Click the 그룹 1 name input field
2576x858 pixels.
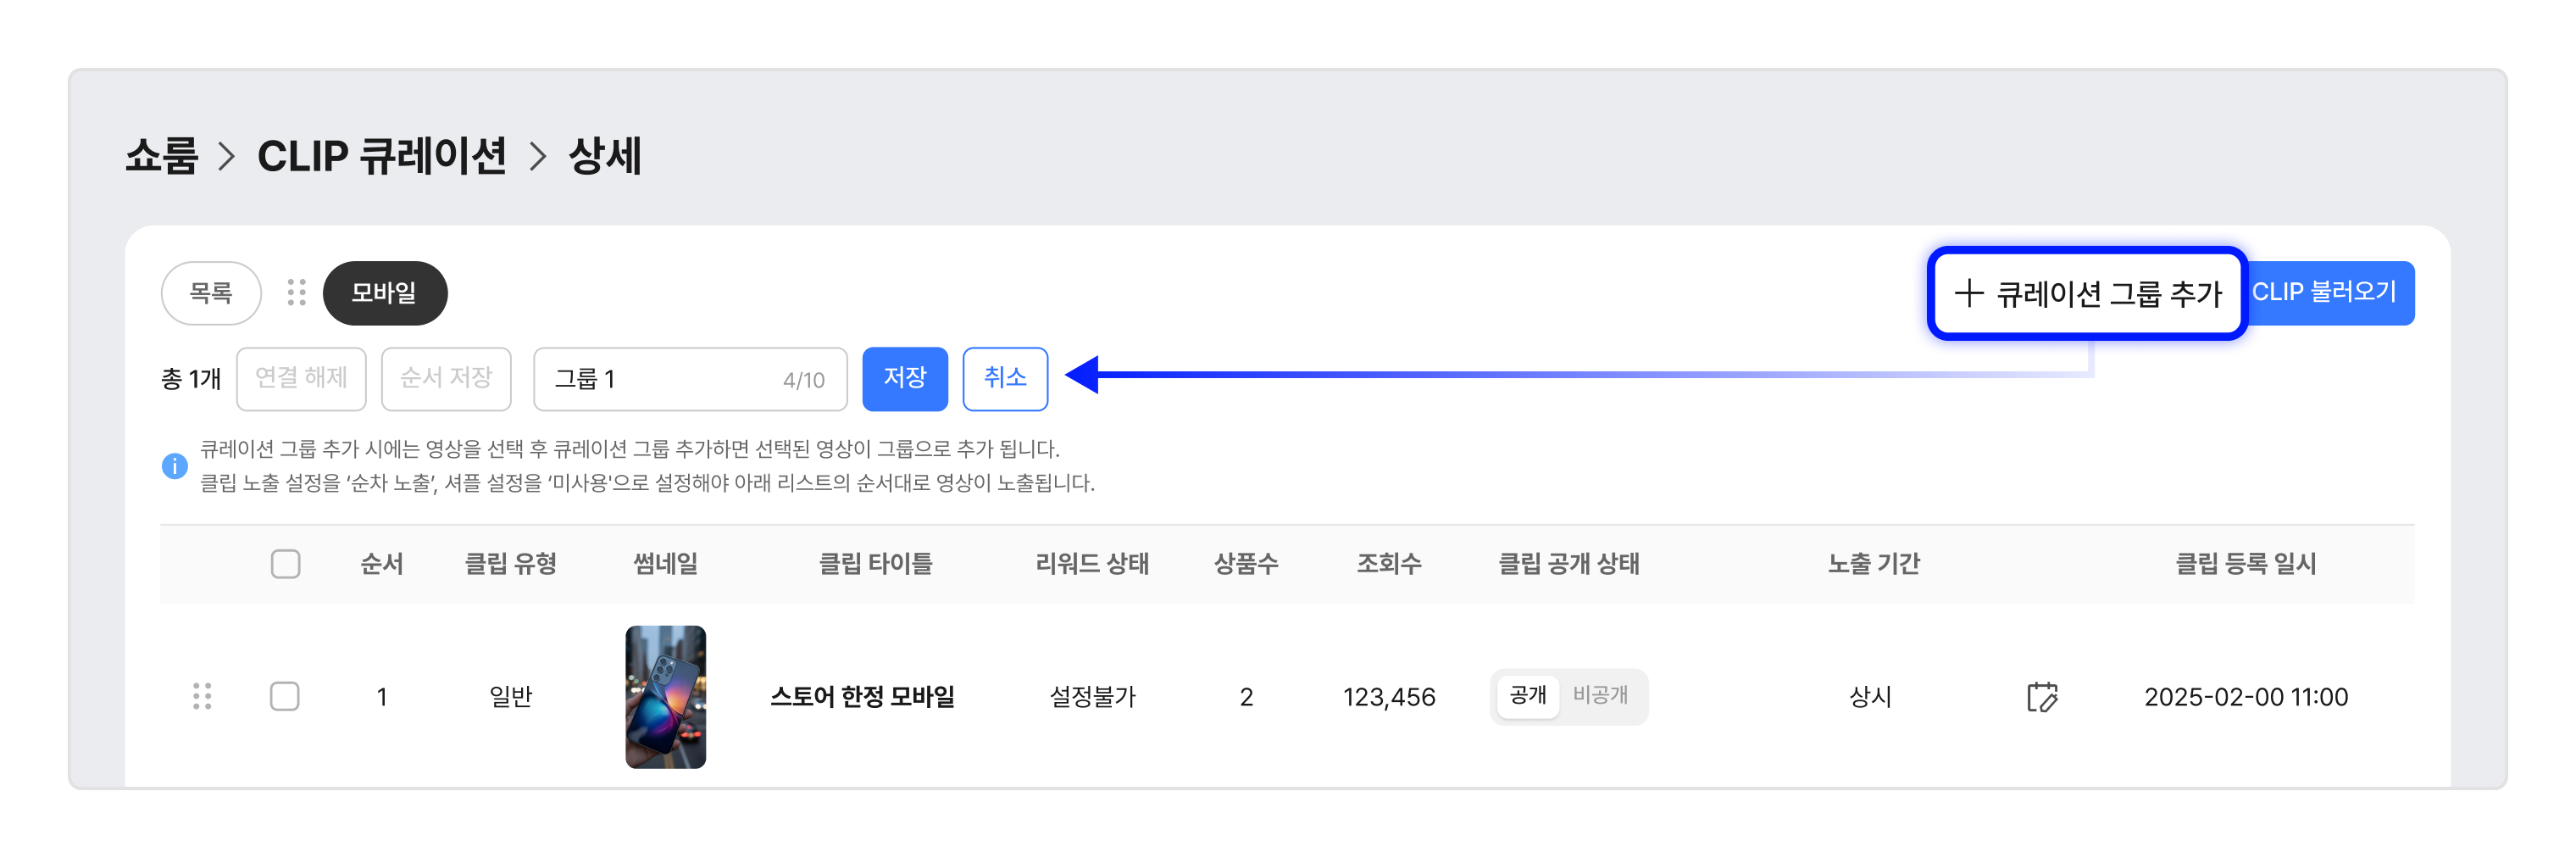pyautogui.click(x=690, y=379)
